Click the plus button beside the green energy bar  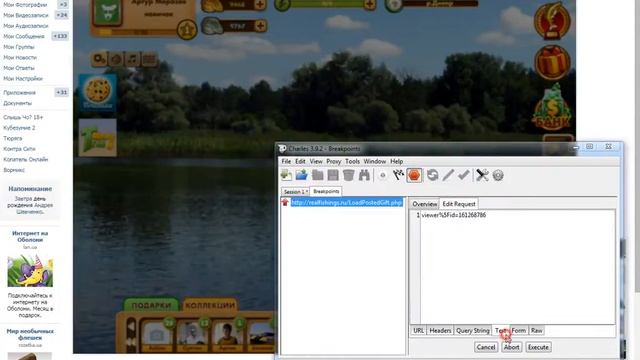pos(370,4)
